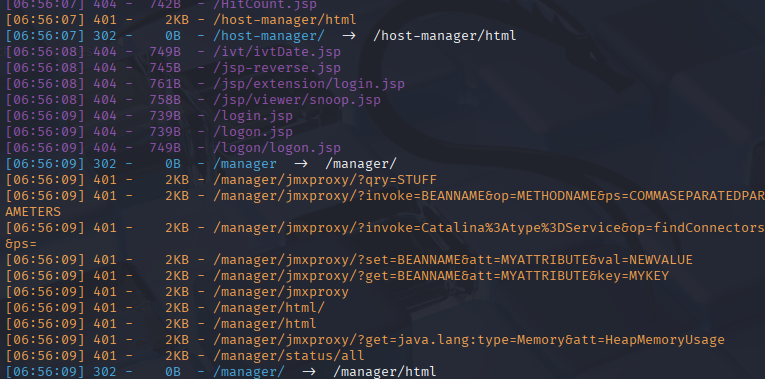Click the /host-manager/ redirect source path
Image resolution: width=765 pixels, height=379 pixels.
coord(268,36)
